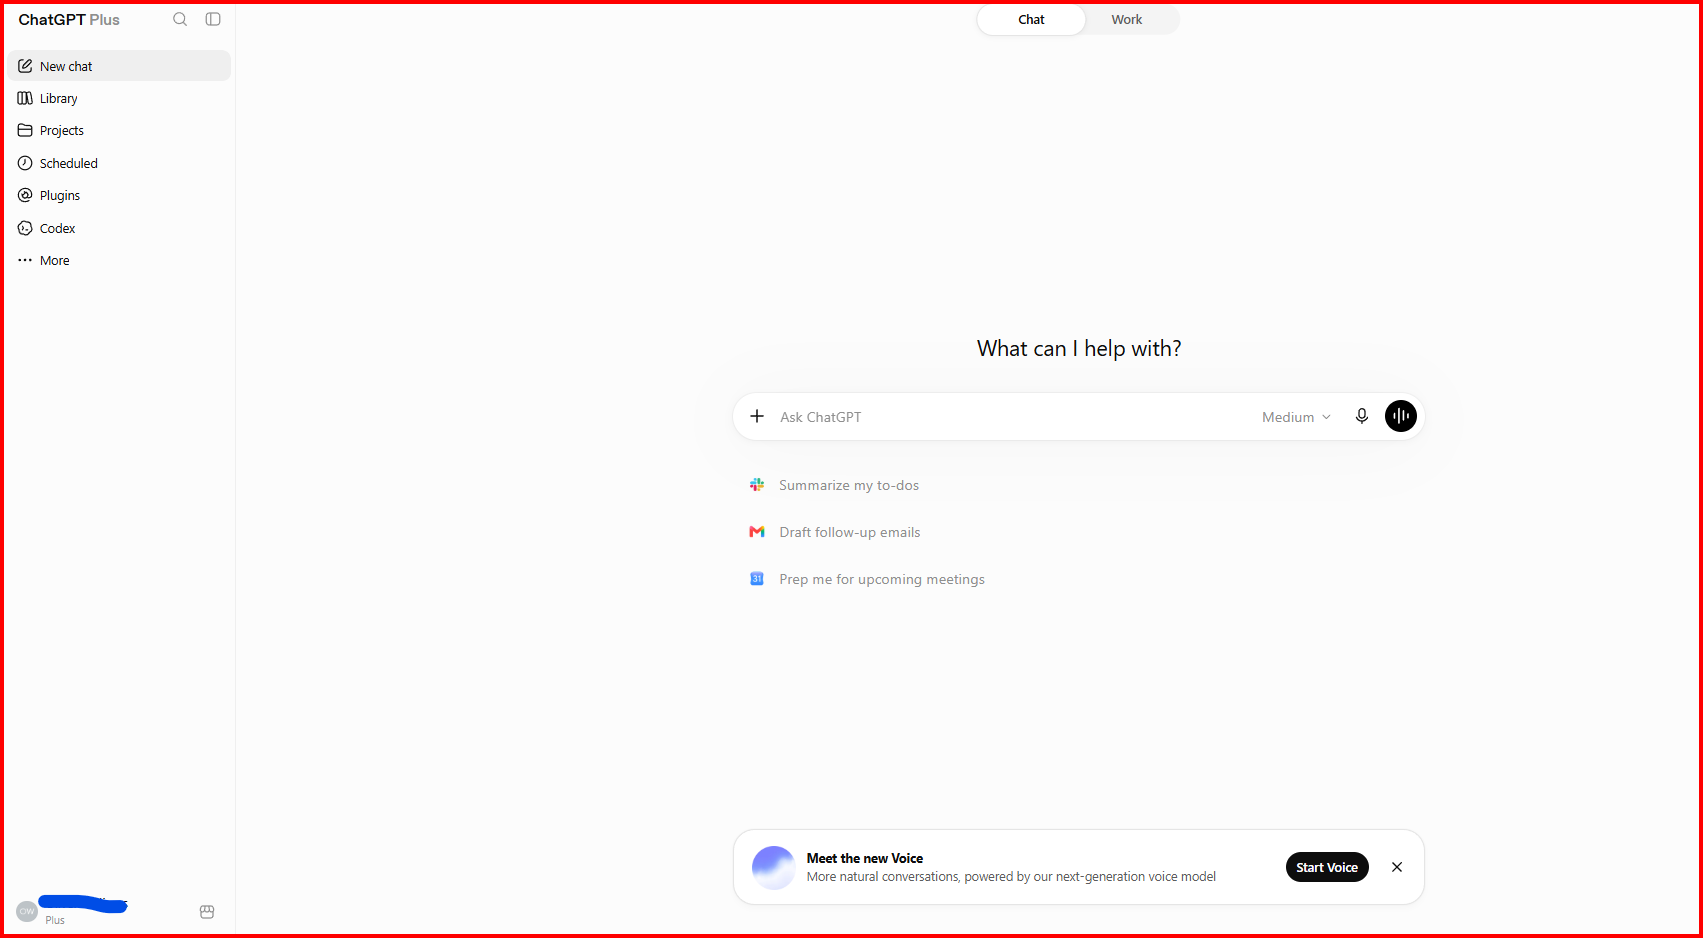Click the Projects folder icon
This screenshot has height=938, width=1703.
coord(25,130)
